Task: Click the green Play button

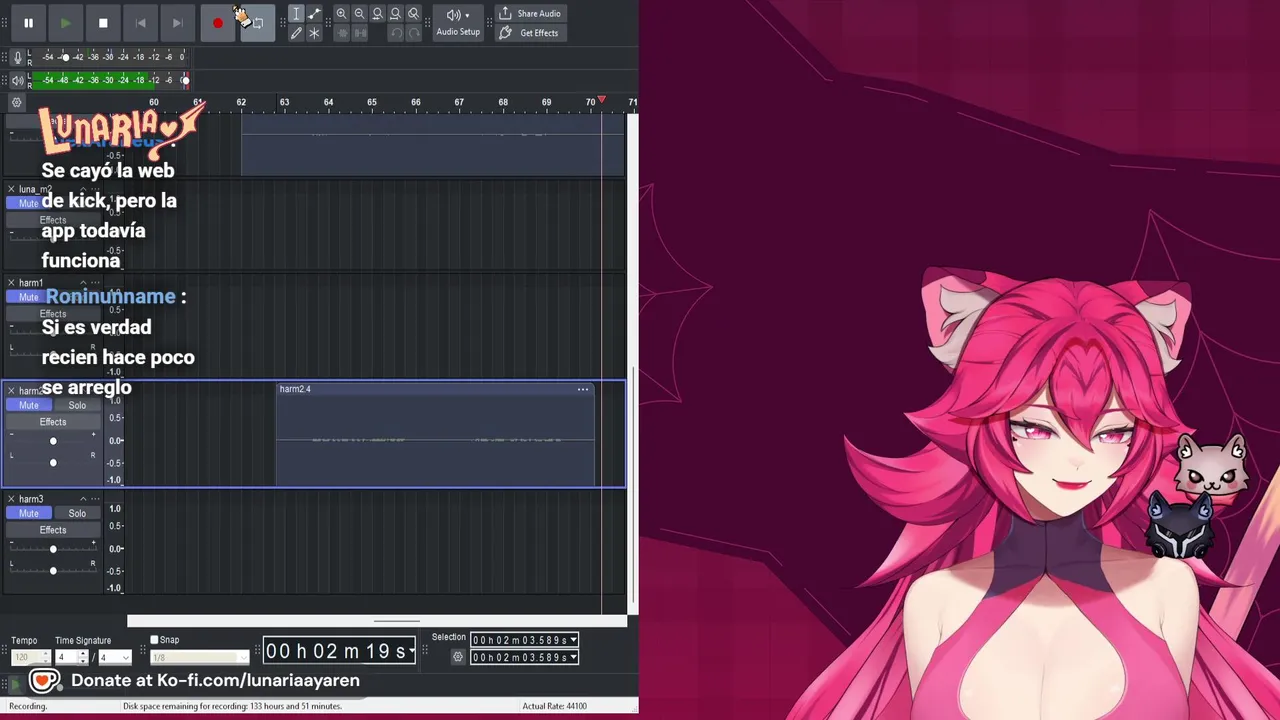Action: point(65,23)
